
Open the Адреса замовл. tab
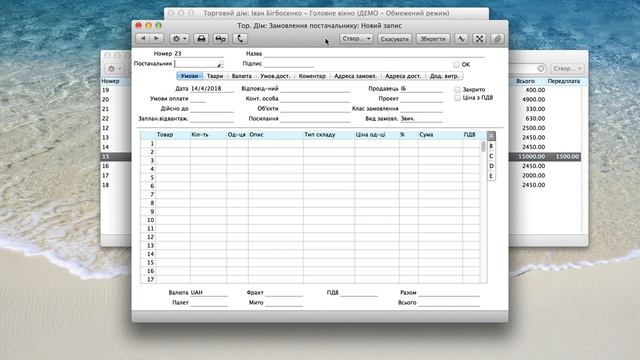click(355, 76)
